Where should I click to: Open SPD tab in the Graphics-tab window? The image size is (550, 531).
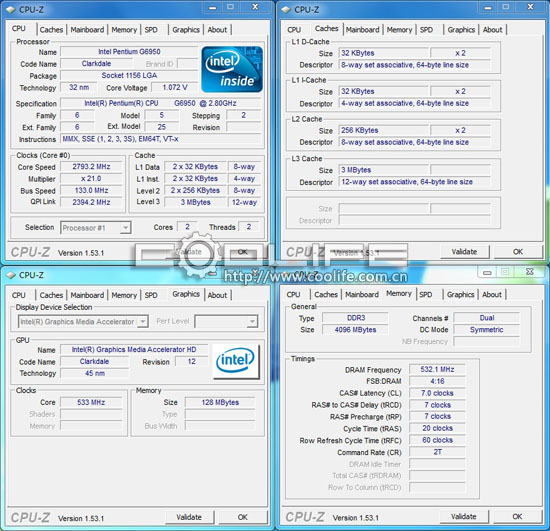click(151, 295)
